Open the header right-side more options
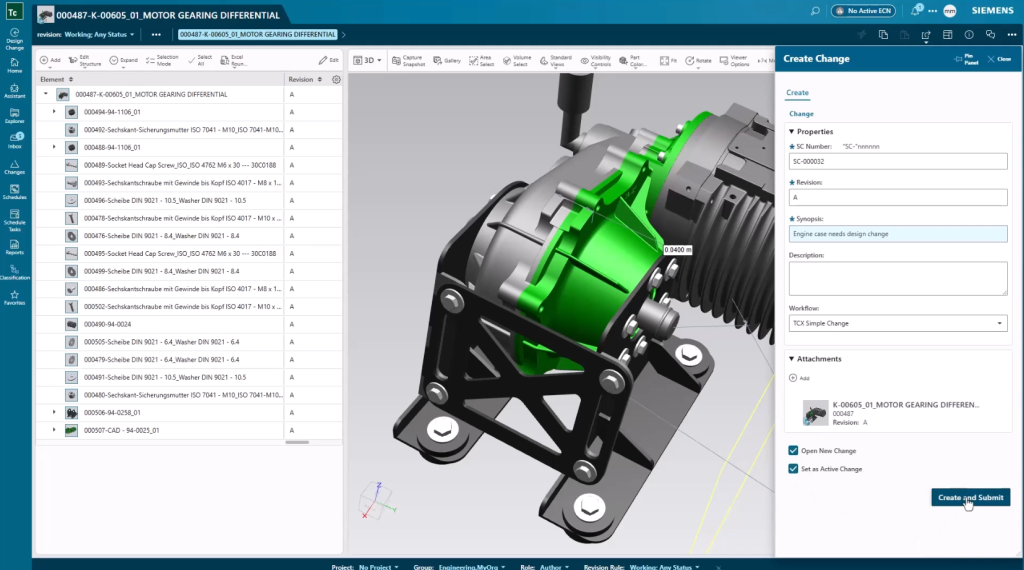 (x=1012, y=35)
